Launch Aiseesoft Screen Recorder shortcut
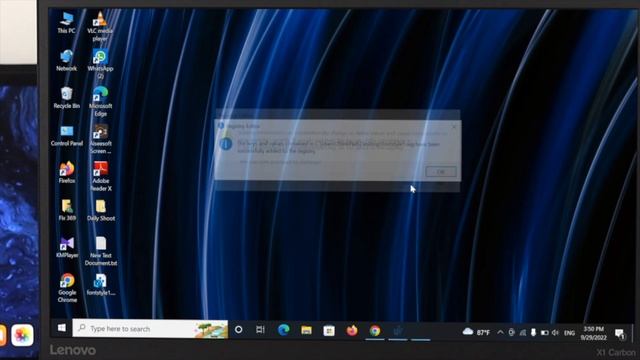This screenshot has width=640, height=360. point(100,139)
